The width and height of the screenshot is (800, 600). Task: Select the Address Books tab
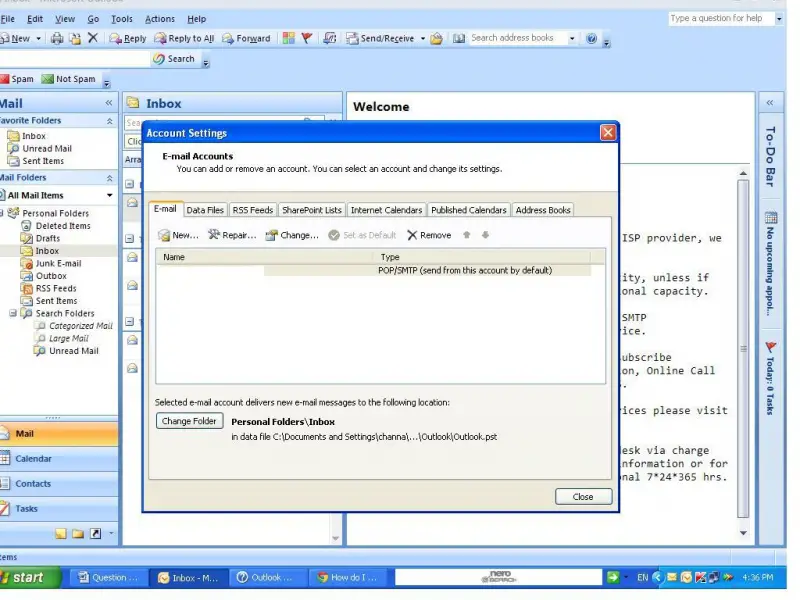pyautogui.click(x=543, y=210)
